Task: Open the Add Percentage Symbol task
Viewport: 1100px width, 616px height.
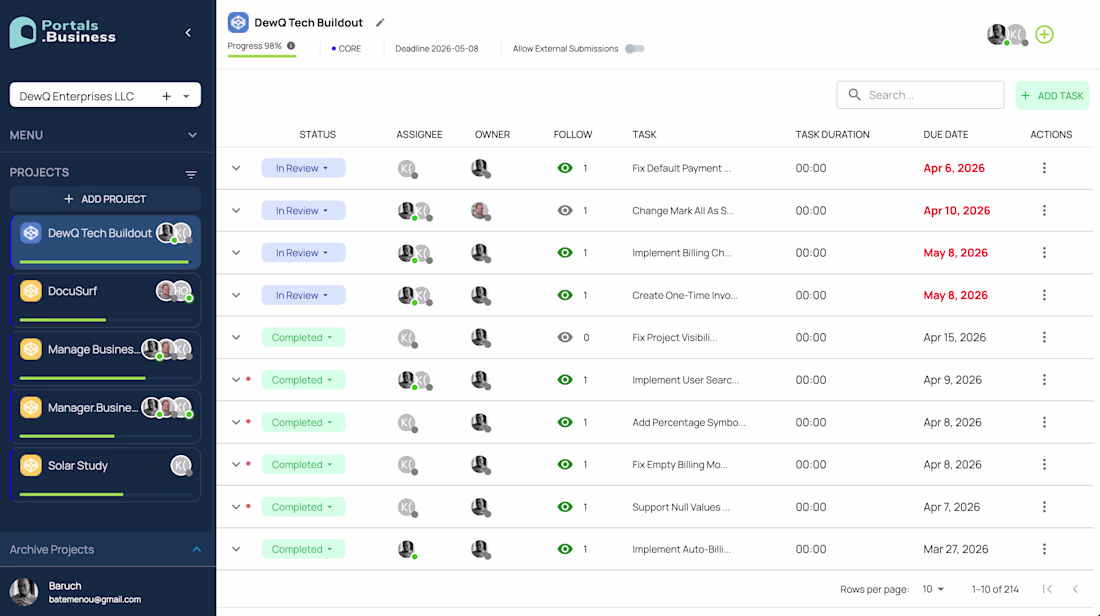Action: [x=688, y=422]
